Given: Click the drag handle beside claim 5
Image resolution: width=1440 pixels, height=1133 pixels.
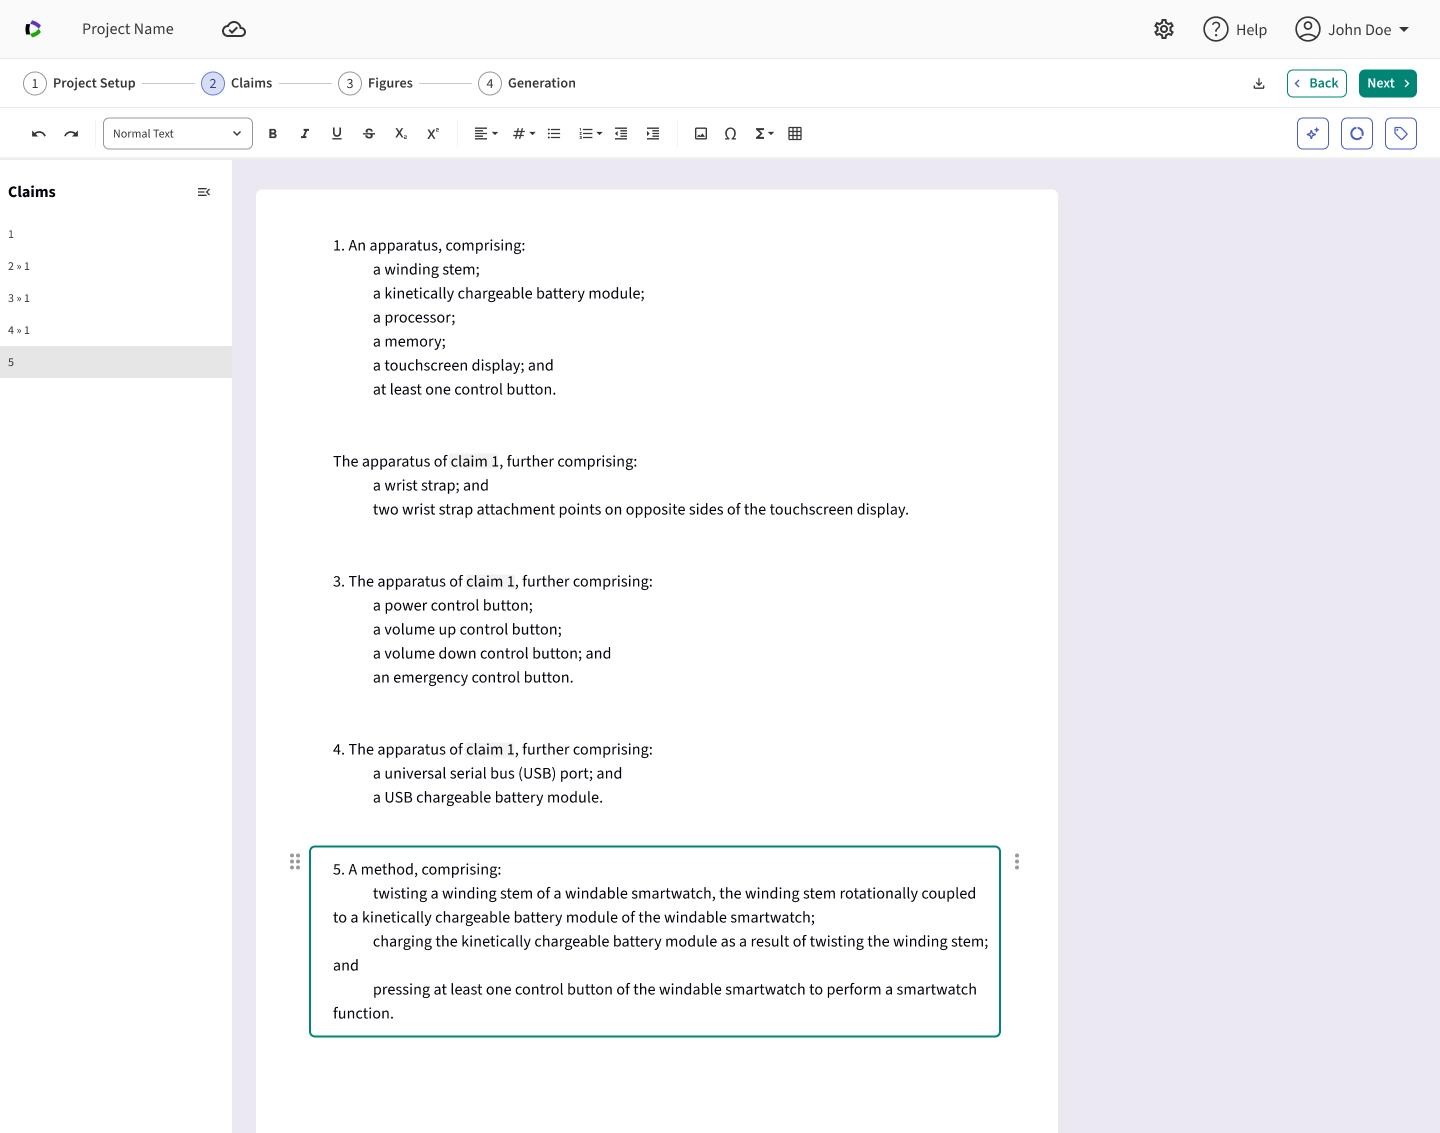Looking at the screenshot, I should click(x=295, y=862).
